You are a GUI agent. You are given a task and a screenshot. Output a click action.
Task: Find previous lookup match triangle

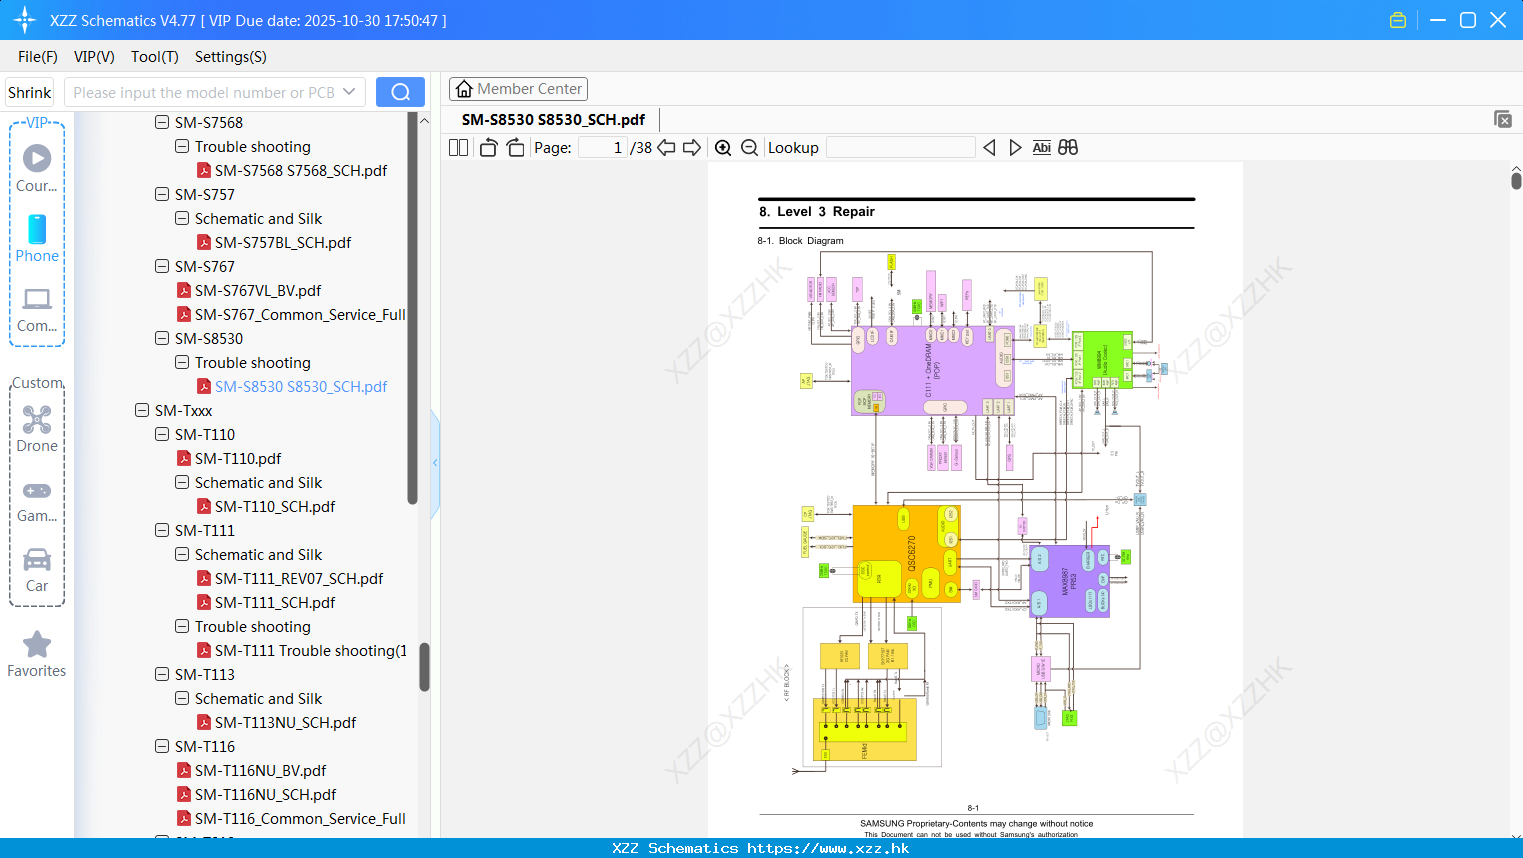pos(989,148)
